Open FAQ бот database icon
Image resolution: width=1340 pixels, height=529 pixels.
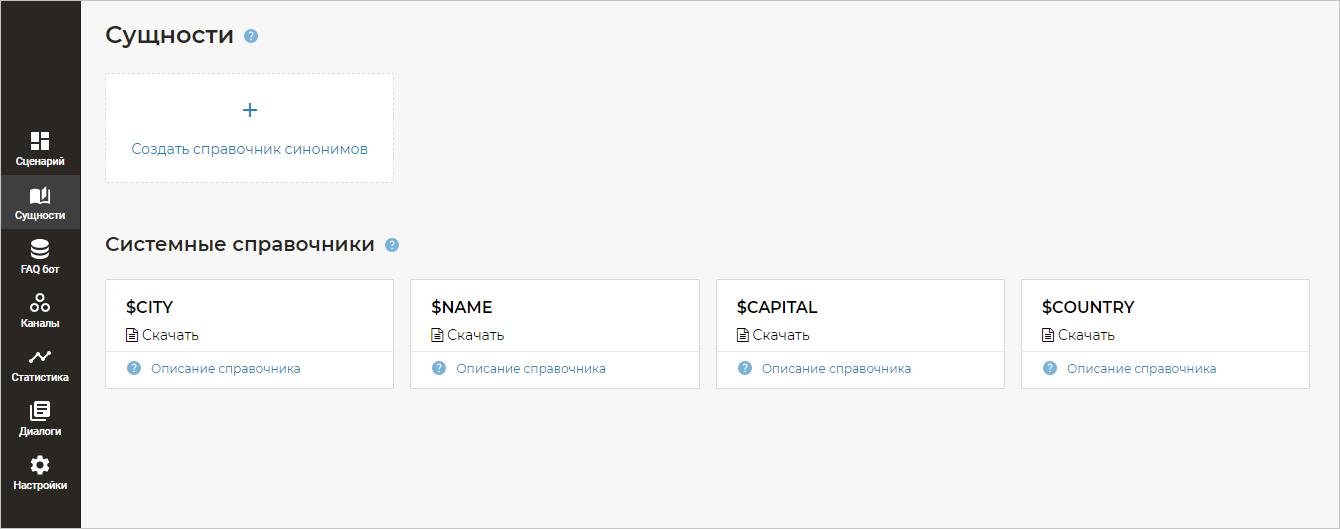coord(40,250)
